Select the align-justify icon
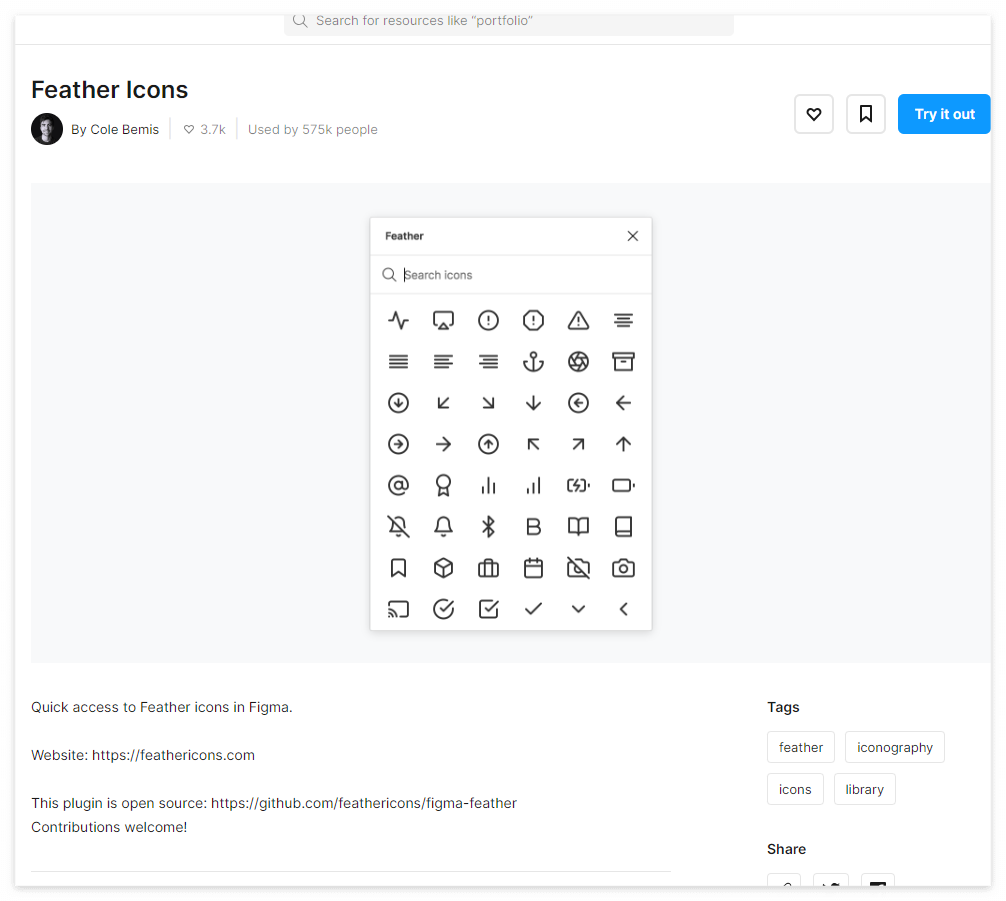Image resolution: width=1006 pixels, height=901 pixels. pyautogui.click(x=398, y=361)
